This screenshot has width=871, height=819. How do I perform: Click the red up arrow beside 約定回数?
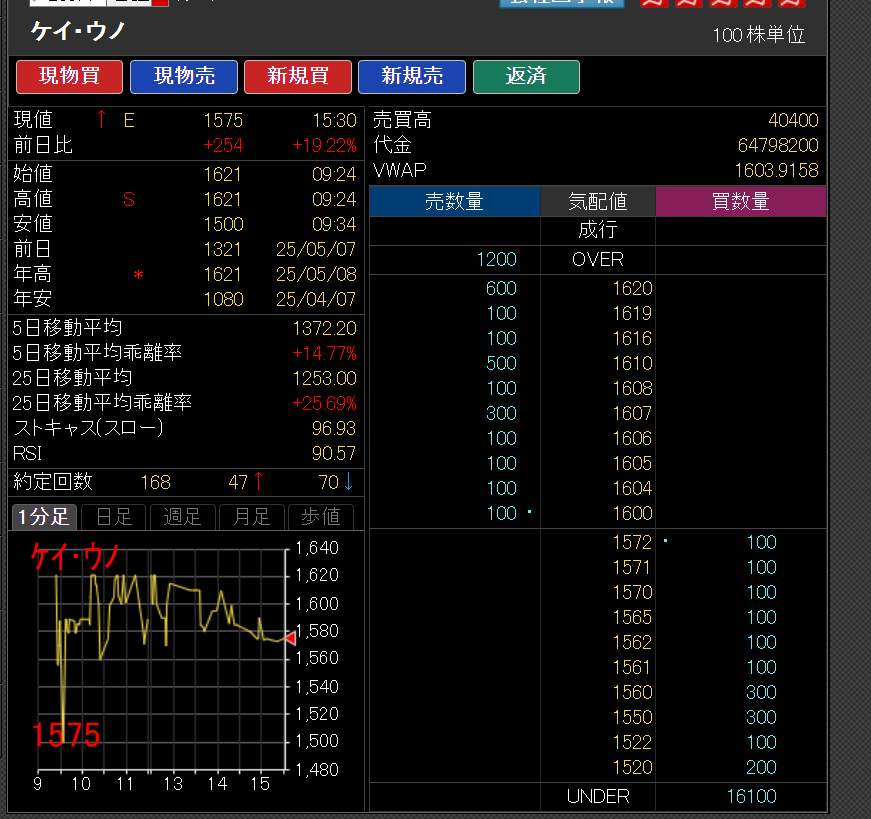pos(258,482)
